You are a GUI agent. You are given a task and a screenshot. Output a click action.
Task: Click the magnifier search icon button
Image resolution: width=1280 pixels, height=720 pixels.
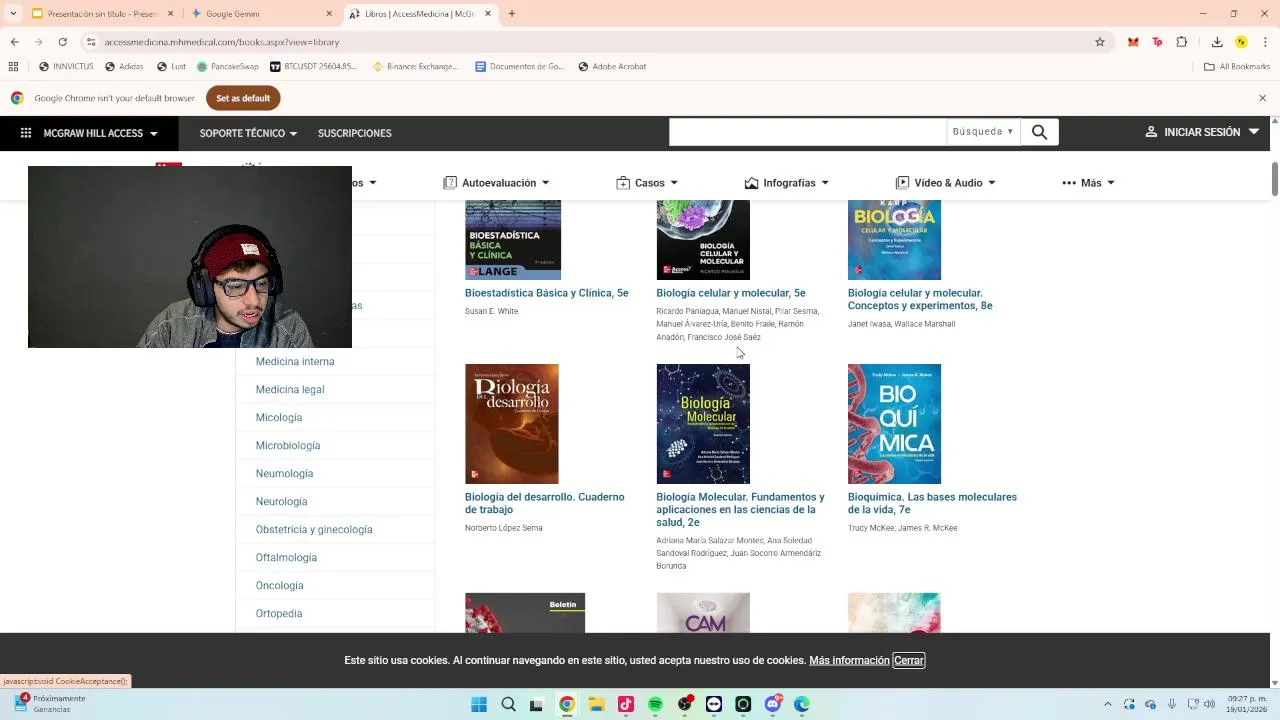(1039, 132)
